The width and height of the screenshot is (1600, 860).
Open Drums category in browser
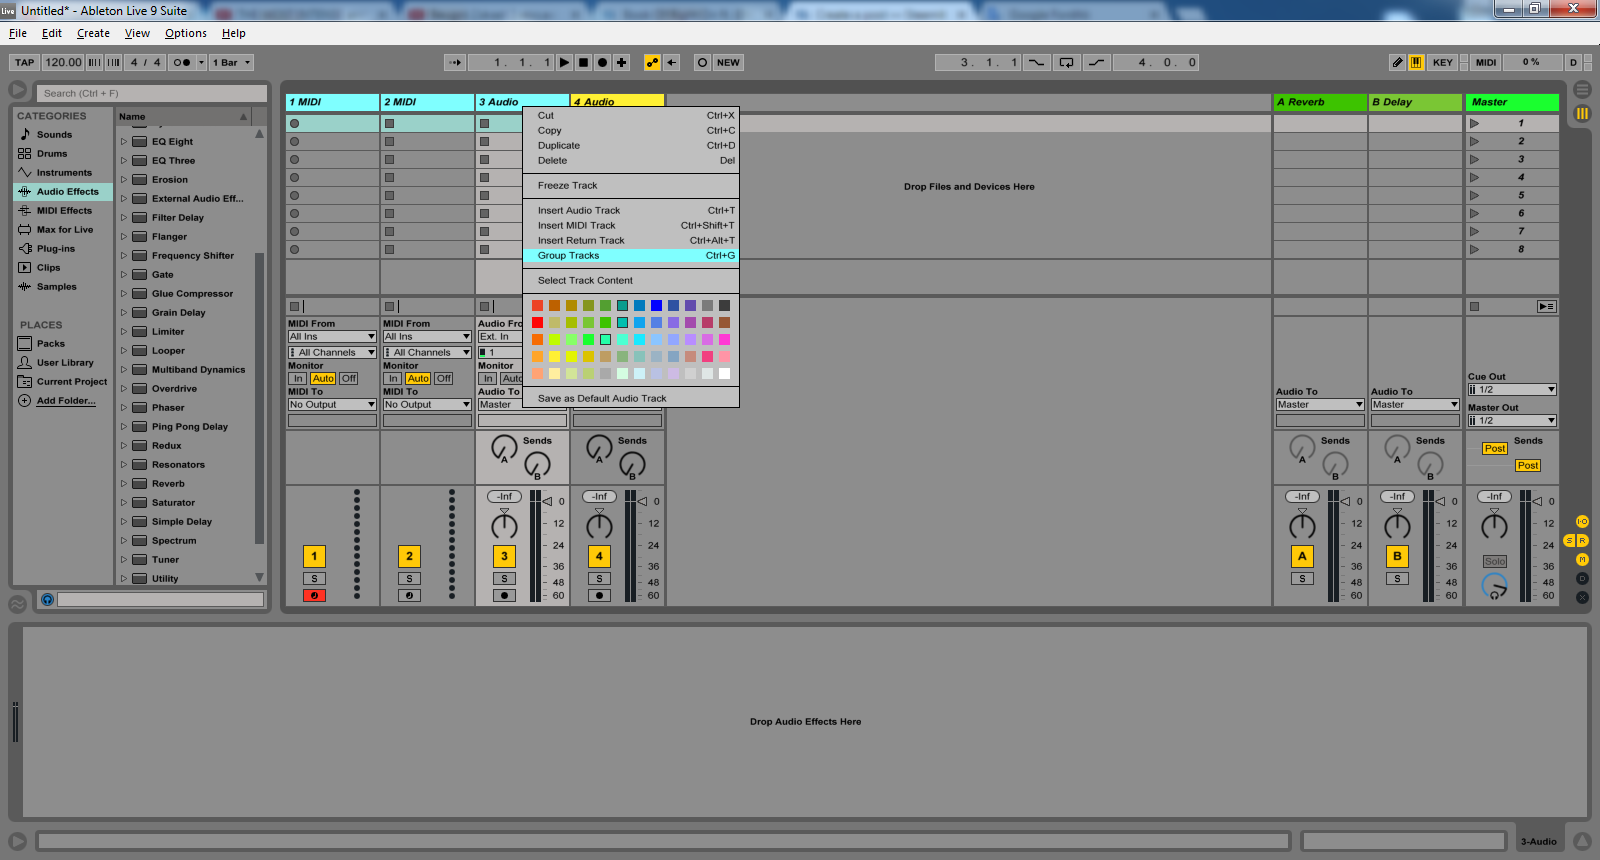pos(52,153)
